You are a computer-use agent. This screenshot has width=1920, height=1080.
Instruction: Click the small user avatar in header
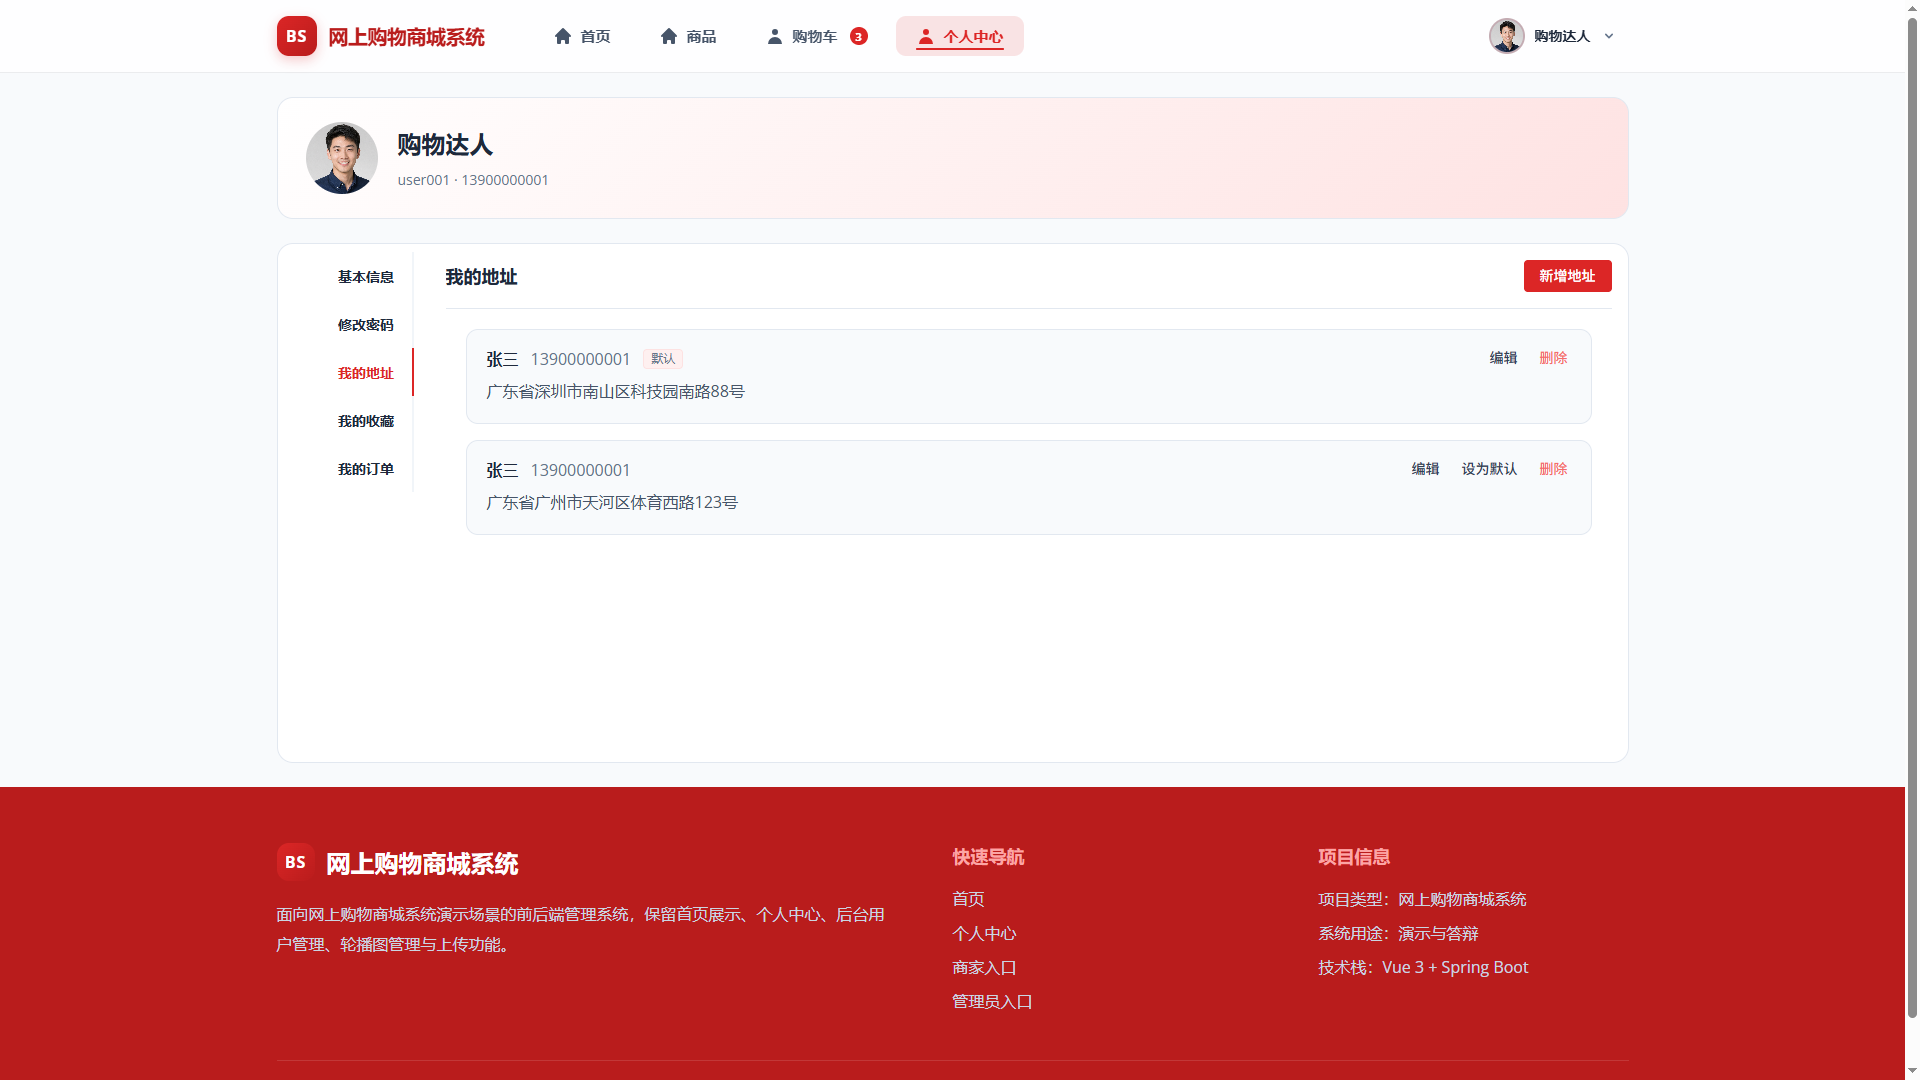pyautogui.click(x=1507, y=36)
